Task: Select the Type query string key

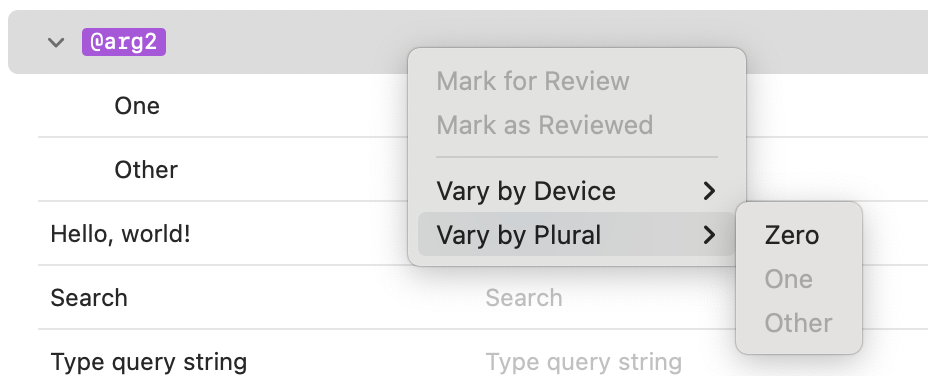Action: 149,361
